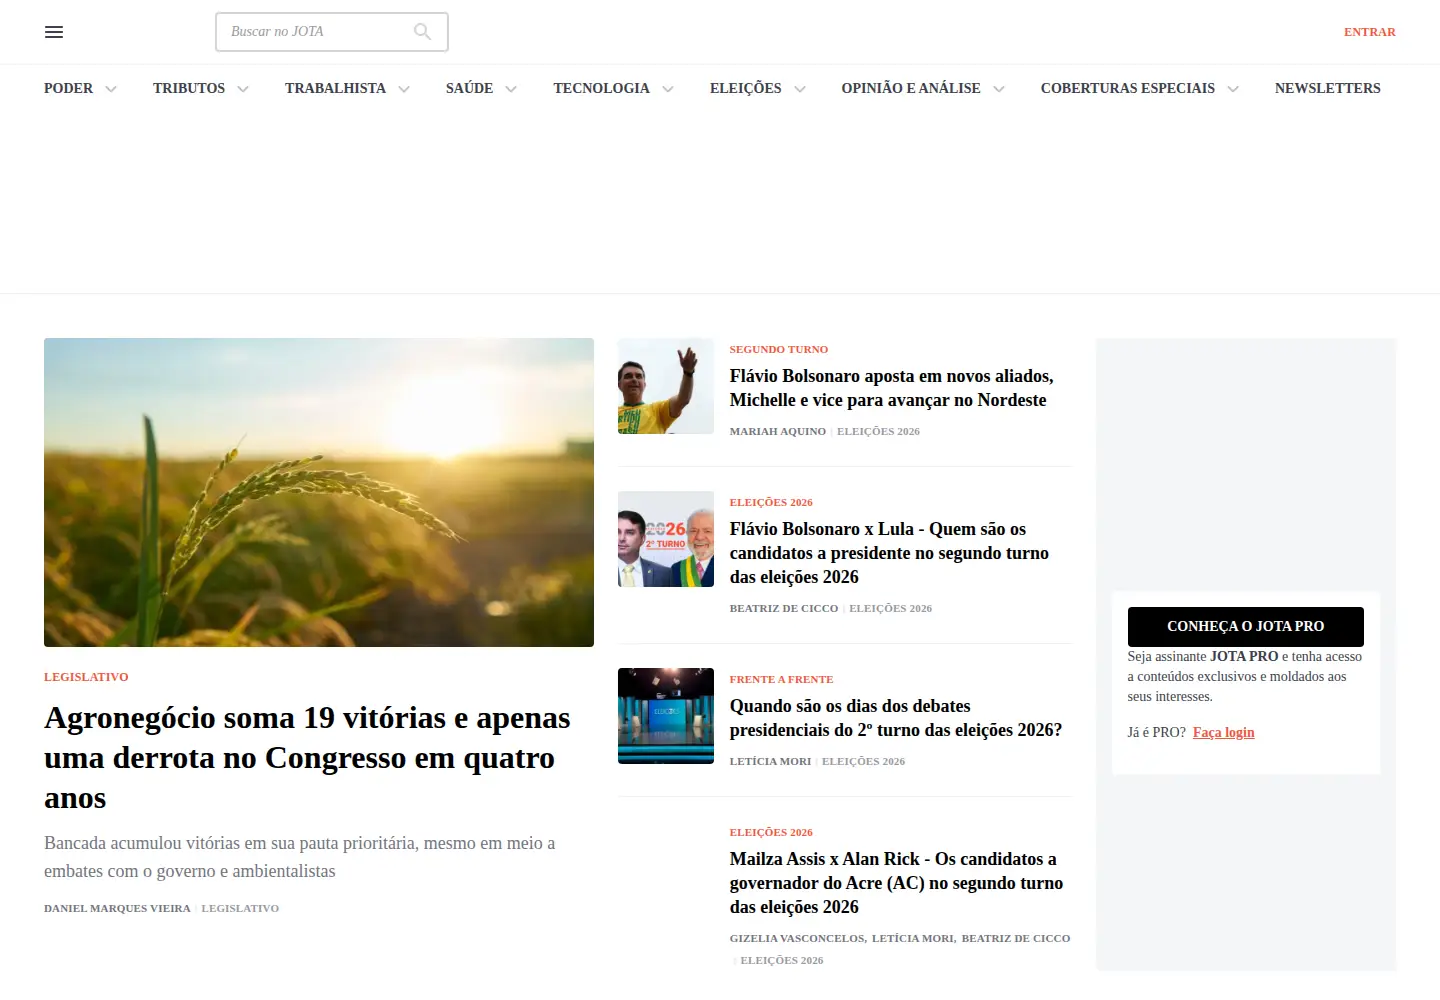Open the ELEIÇÕES menu item
Viewport: 1440px width, 1000px height.
click(x=746, y=88)
